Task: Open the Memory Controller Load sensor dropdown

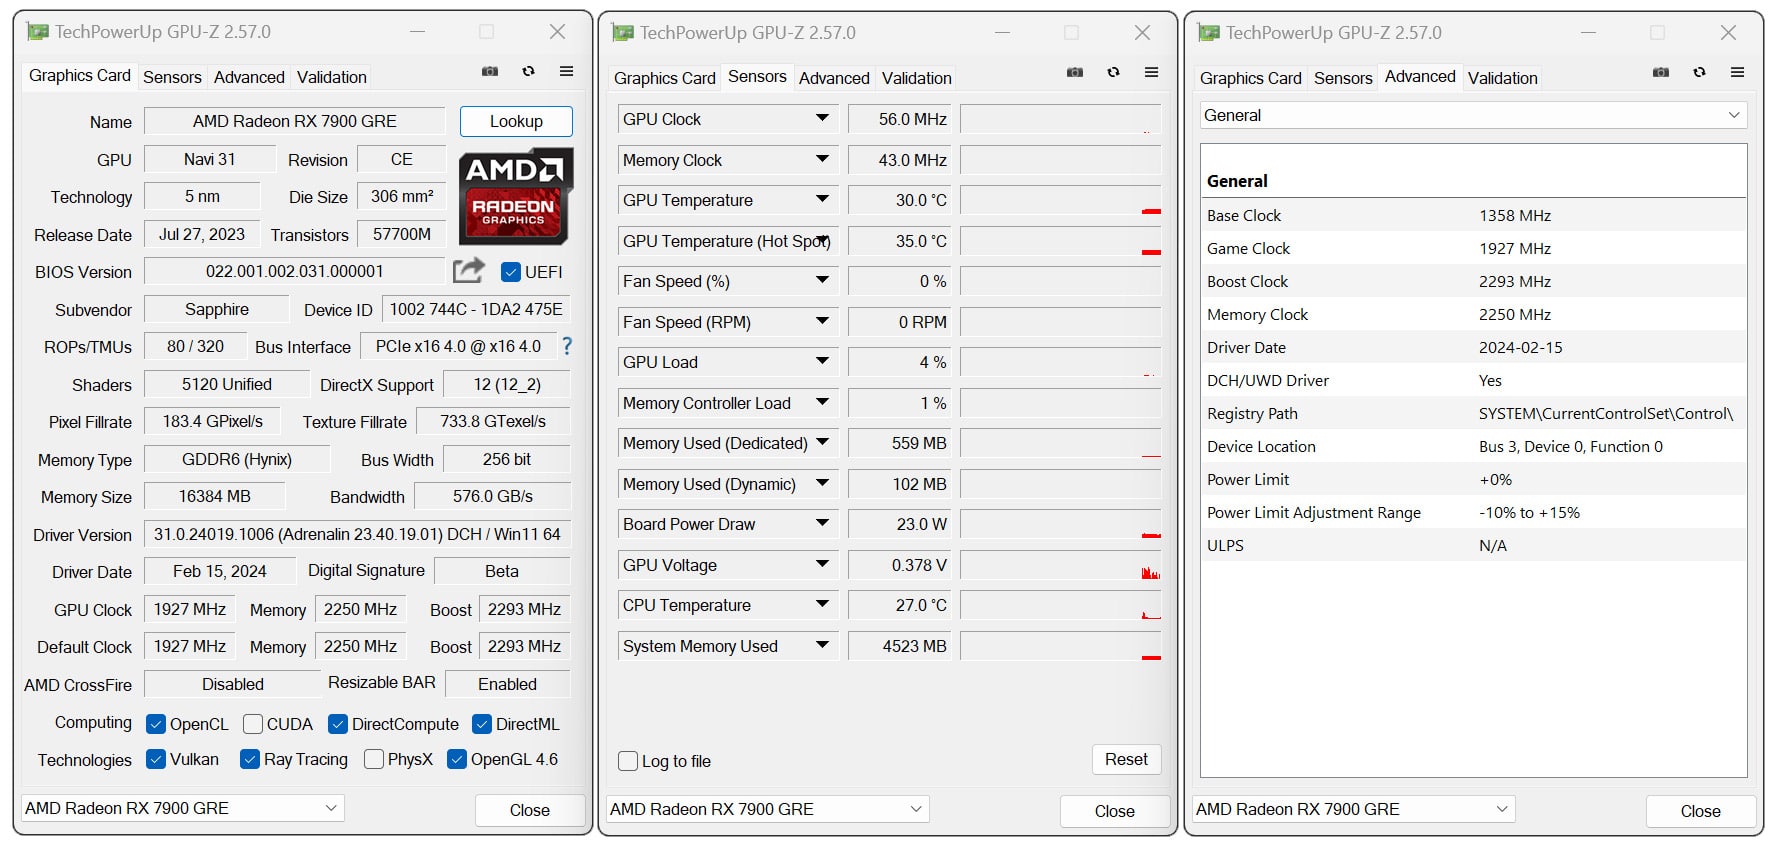Action: pyautogui.click(x=822, y=402)
